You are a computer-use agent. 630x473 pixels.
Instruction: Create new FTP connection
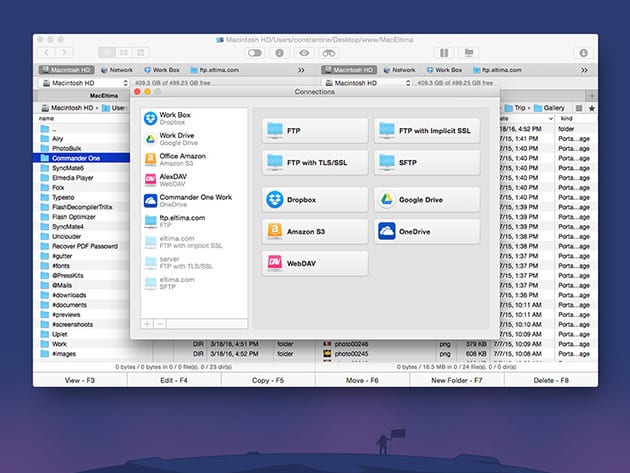tap(315, 131)
